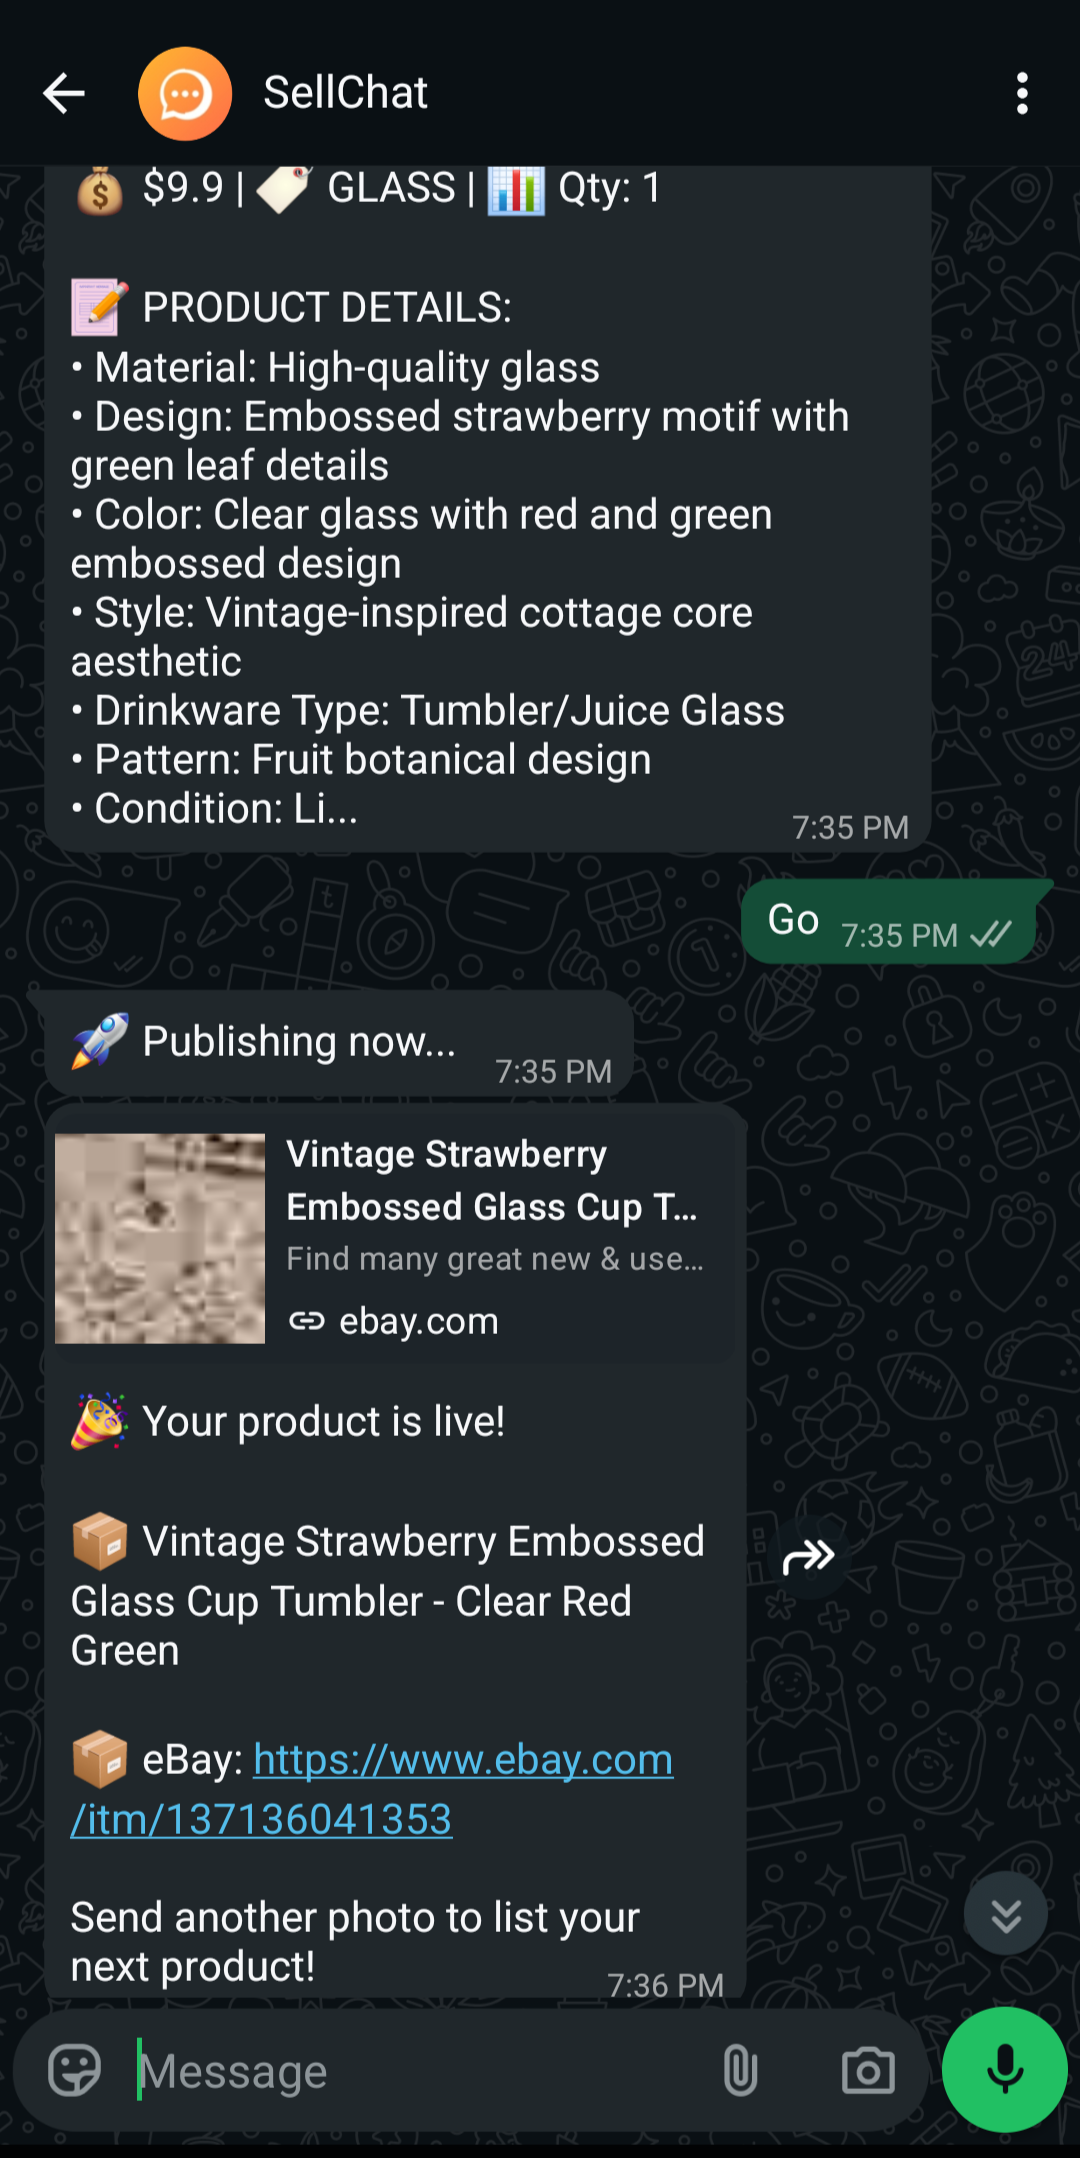Image resolution: width=1080 pixels, height=2158 pixels.
Task: Tap the rocket Publishing now message
Action: coord(300,1041)
